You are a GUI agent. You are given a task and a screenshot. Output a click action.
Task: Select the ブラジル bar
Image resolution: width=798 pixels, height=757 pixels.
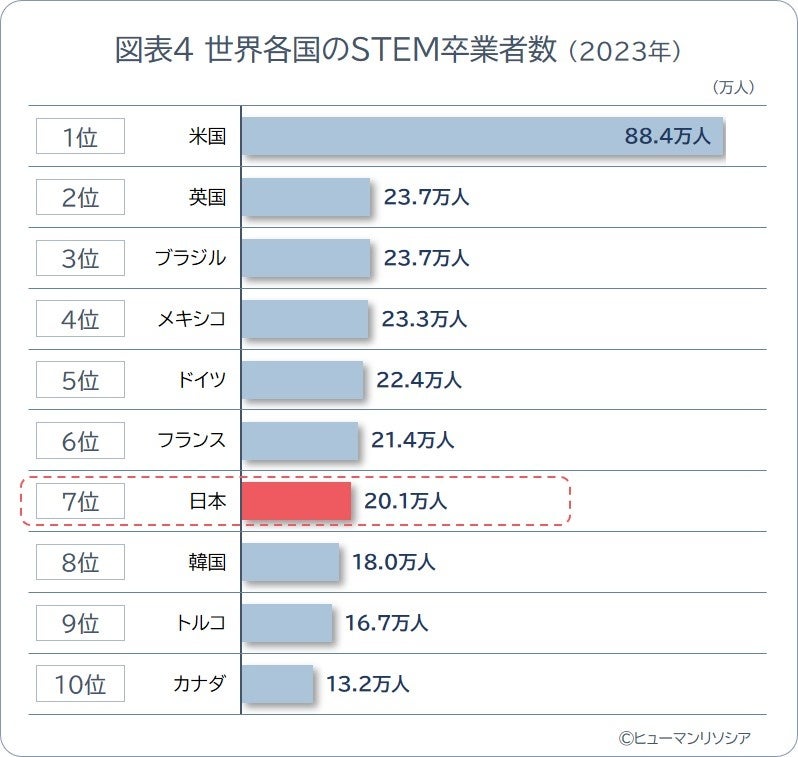[x=306, y=258]
